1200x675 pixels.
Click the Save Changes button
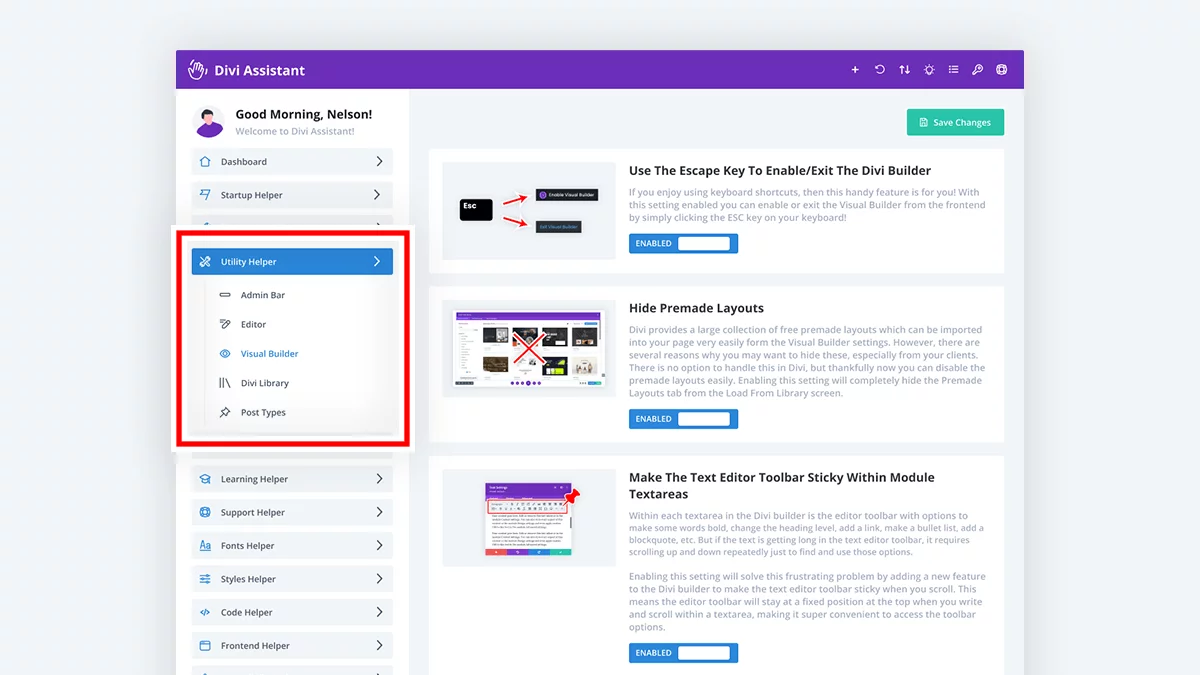pyautogui.click(x=955, y=122)
